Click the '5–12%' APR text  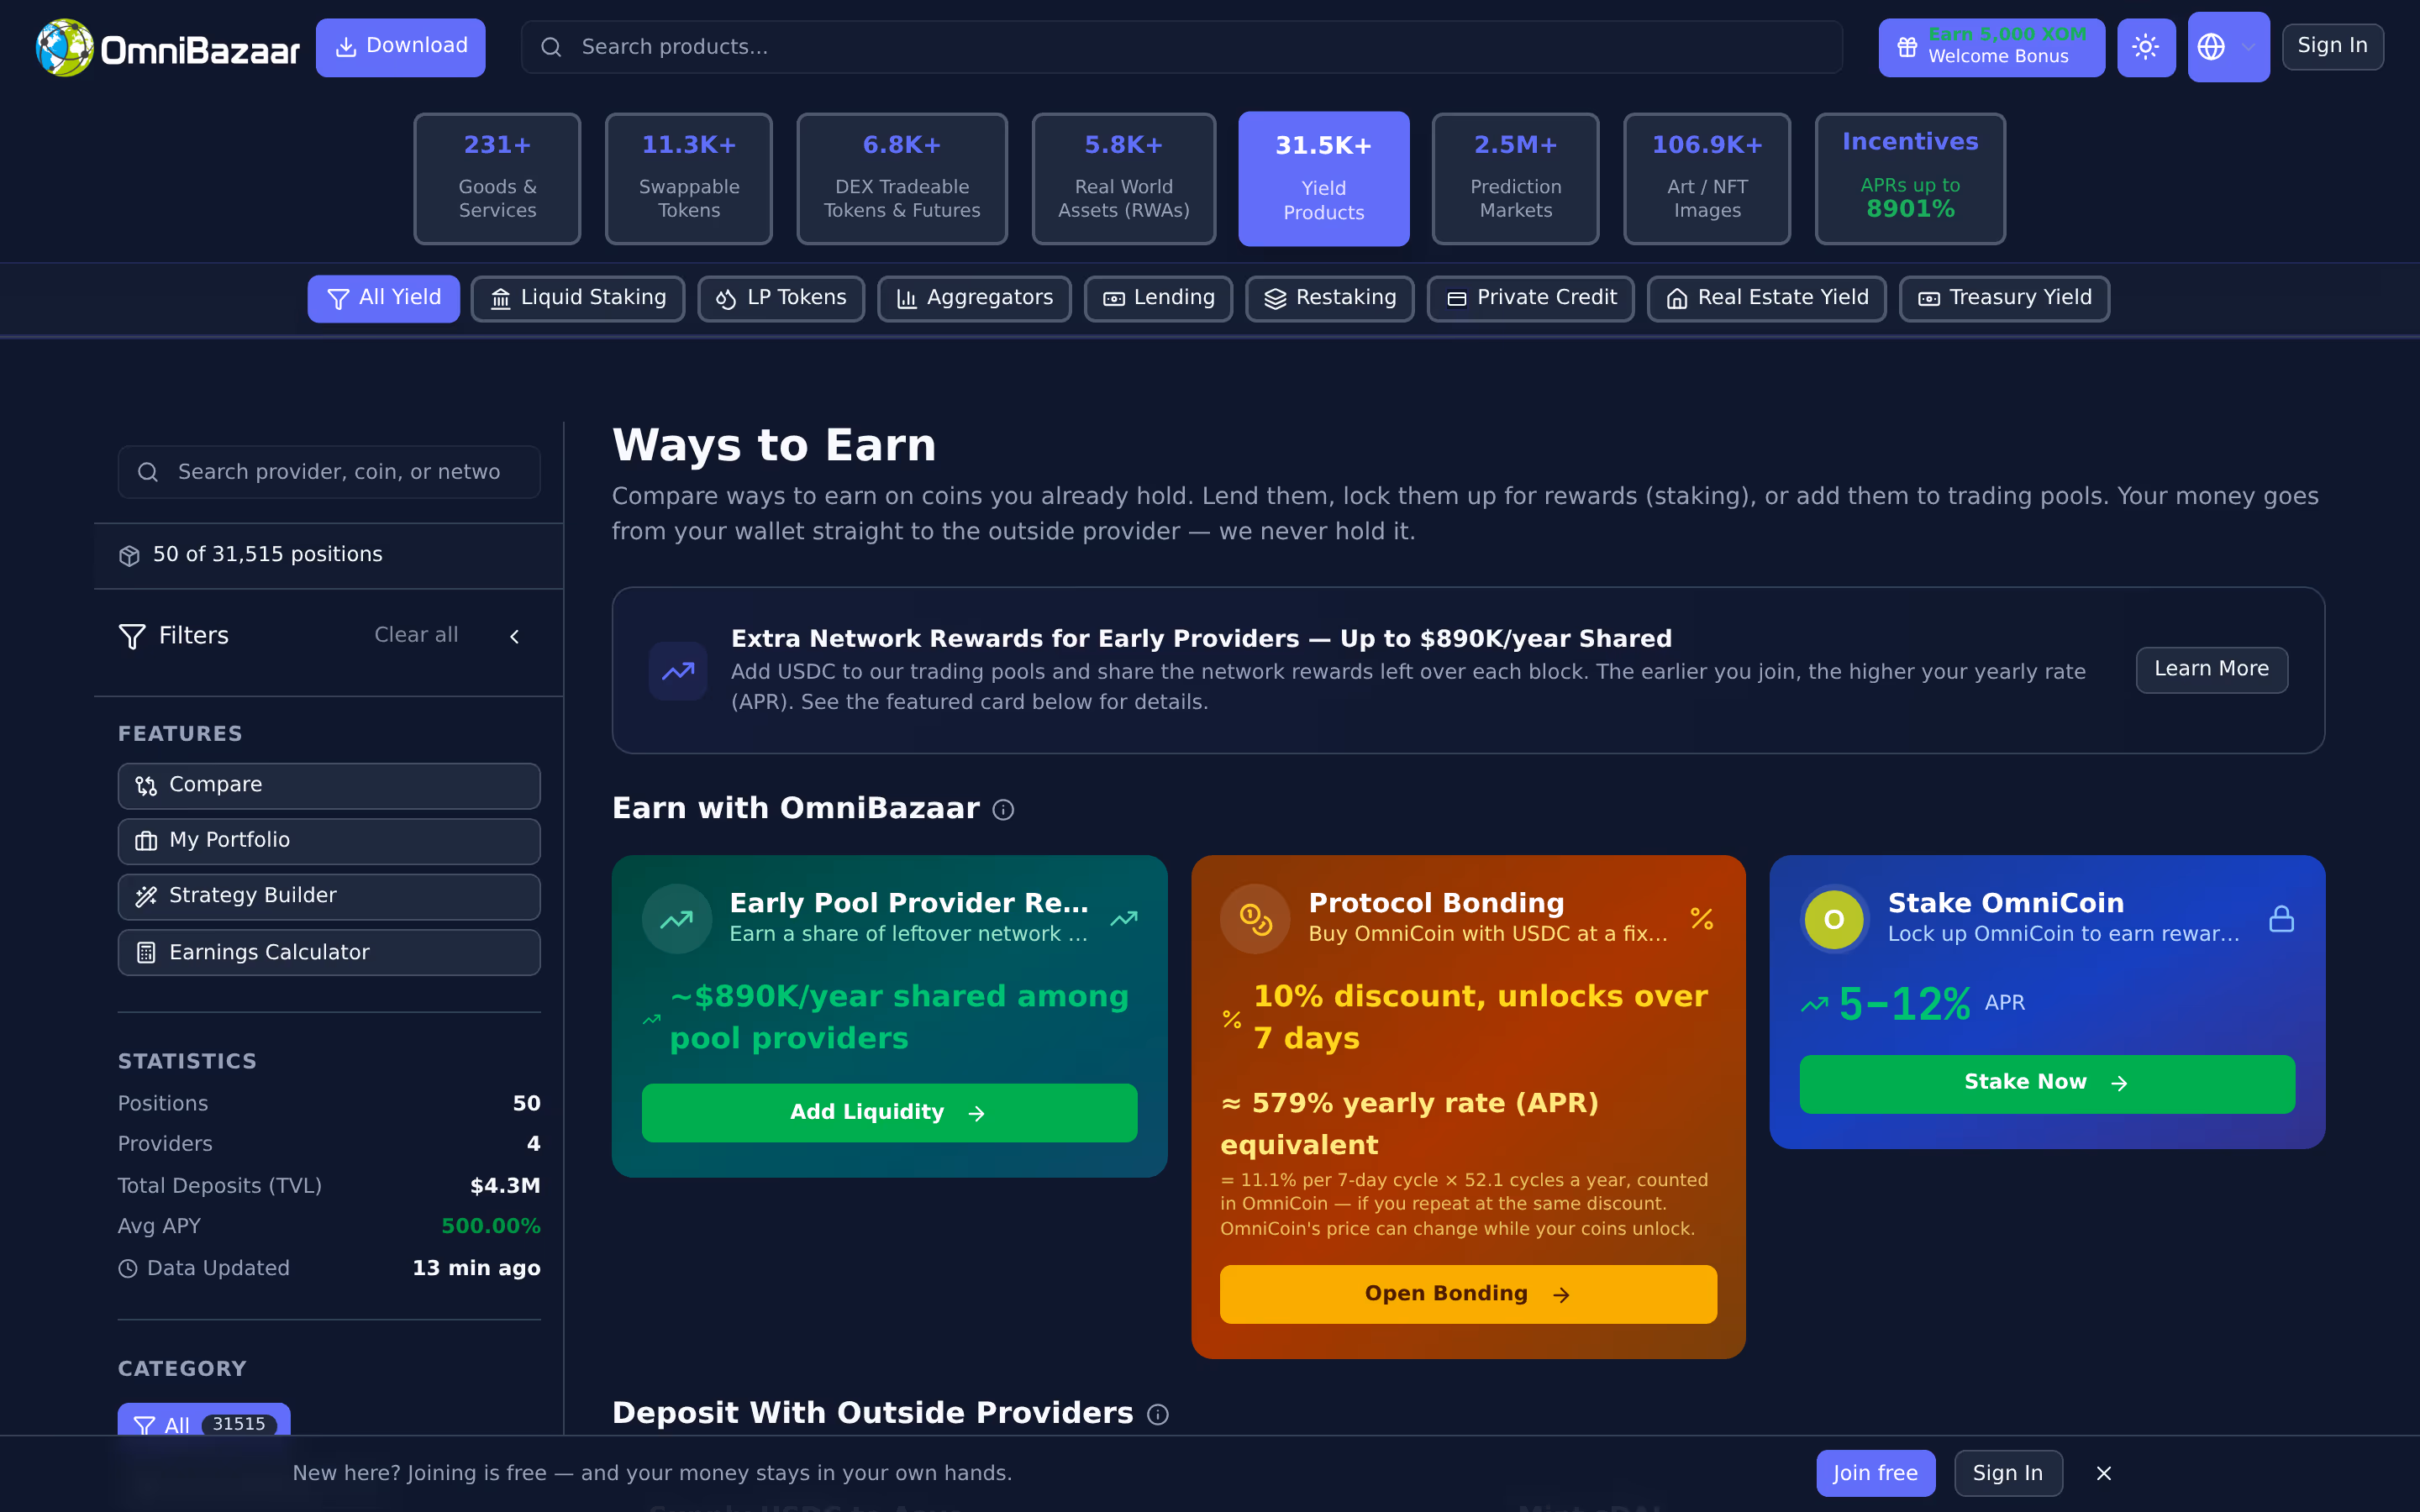(x=1905, y=1004)
